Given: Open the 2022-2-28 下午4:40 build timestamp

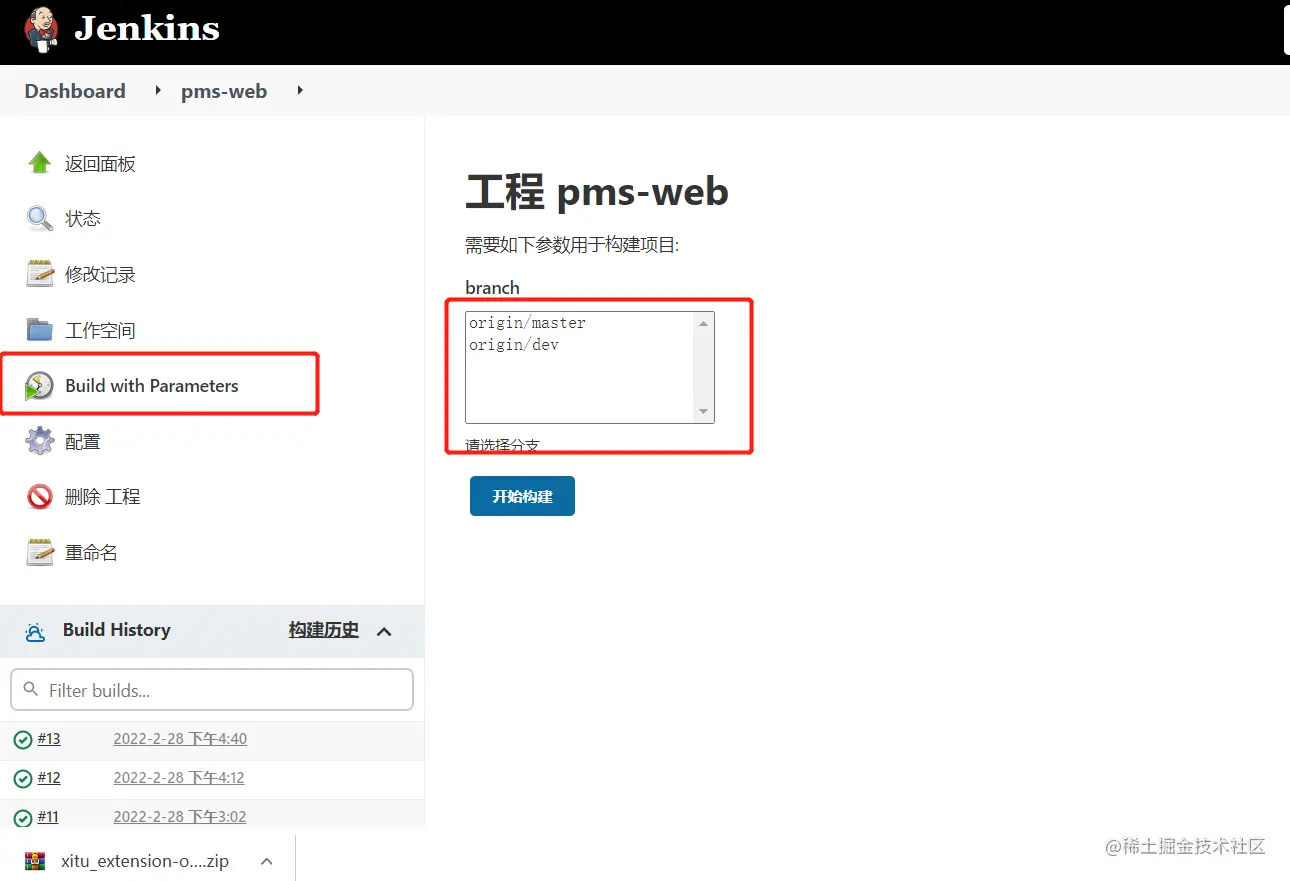Looking at the screenshot, I should coord(180,739).
